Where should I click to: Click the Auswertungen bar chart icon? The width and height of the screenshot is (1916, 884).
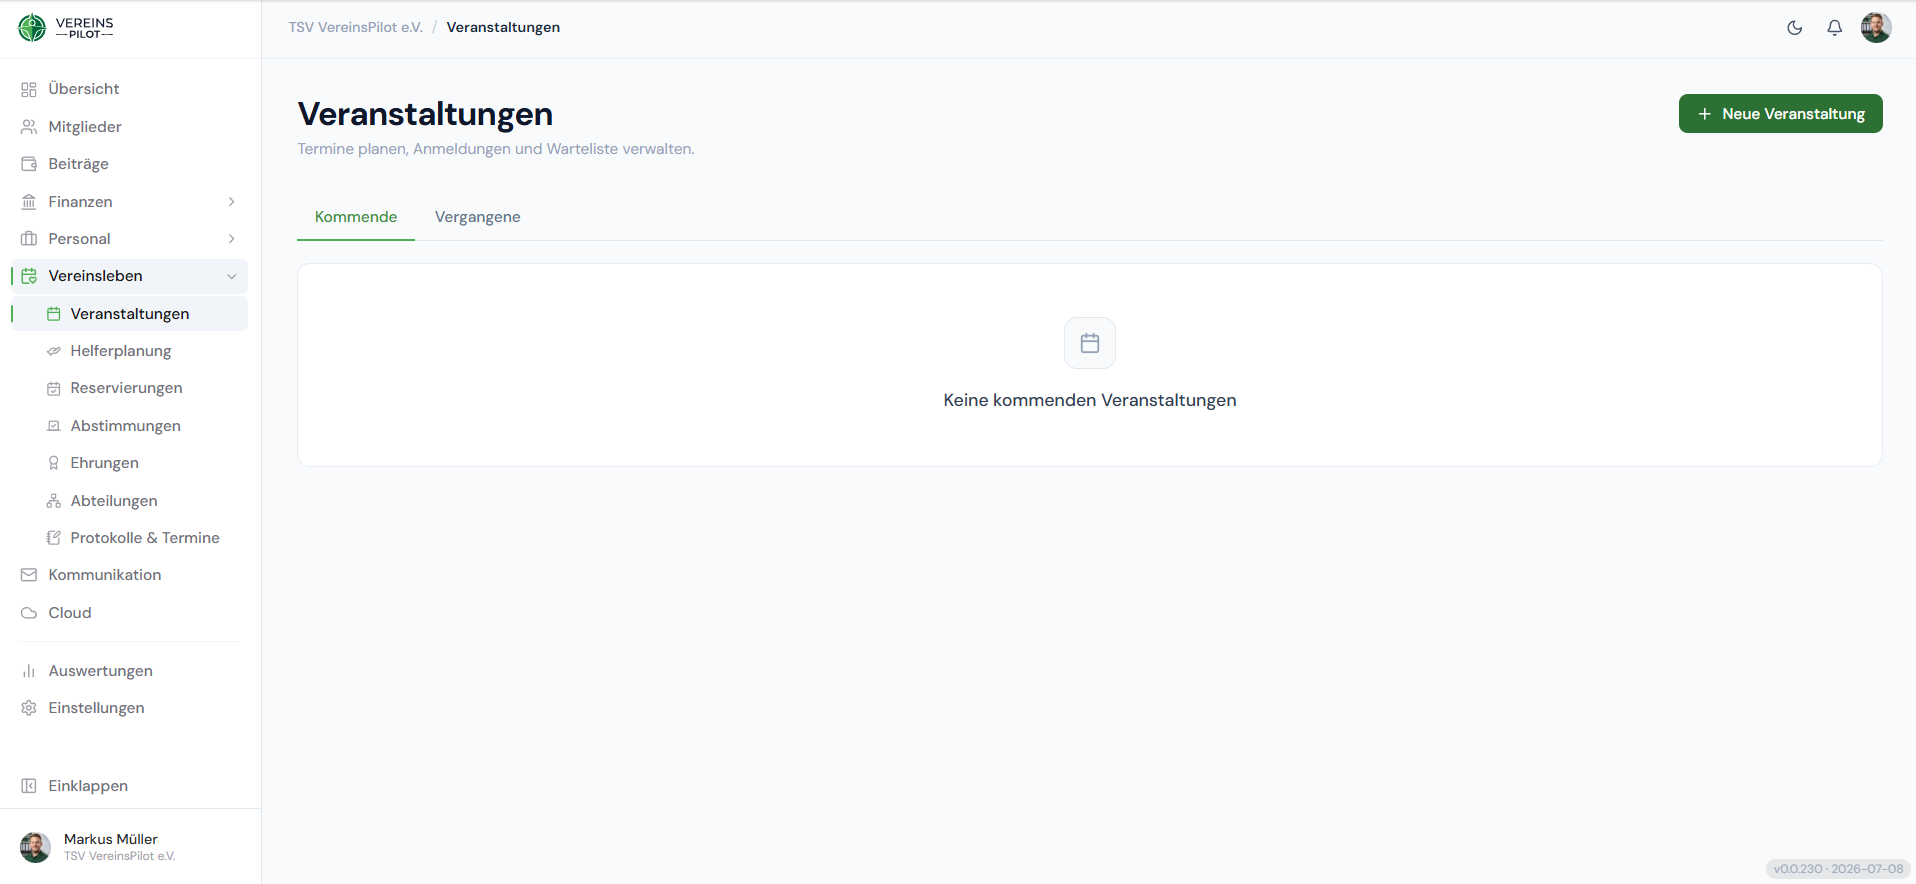[x=29, y=671]
